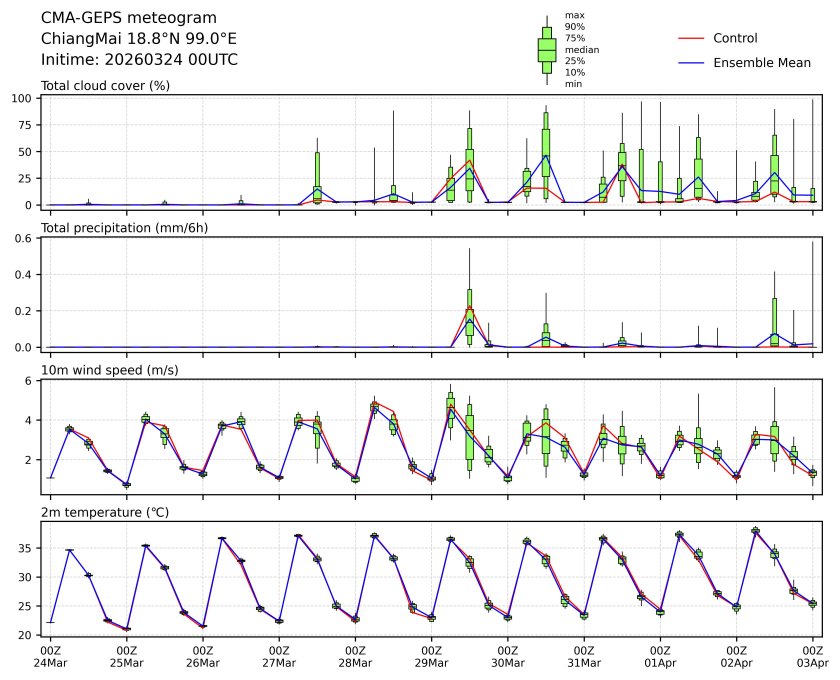Click the red Control line sample
The width and height of the screenshot is (840, 680).
(692, 38)
